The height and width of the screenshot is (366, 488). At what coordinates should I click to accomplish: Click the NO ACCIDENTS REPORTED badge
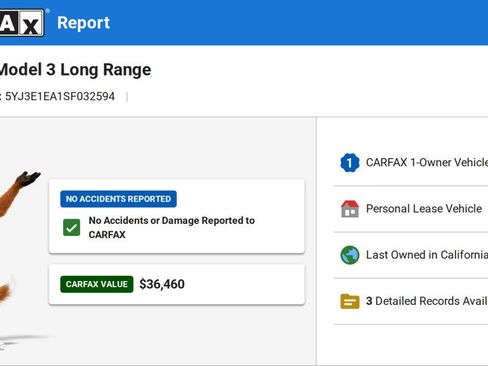118,199
